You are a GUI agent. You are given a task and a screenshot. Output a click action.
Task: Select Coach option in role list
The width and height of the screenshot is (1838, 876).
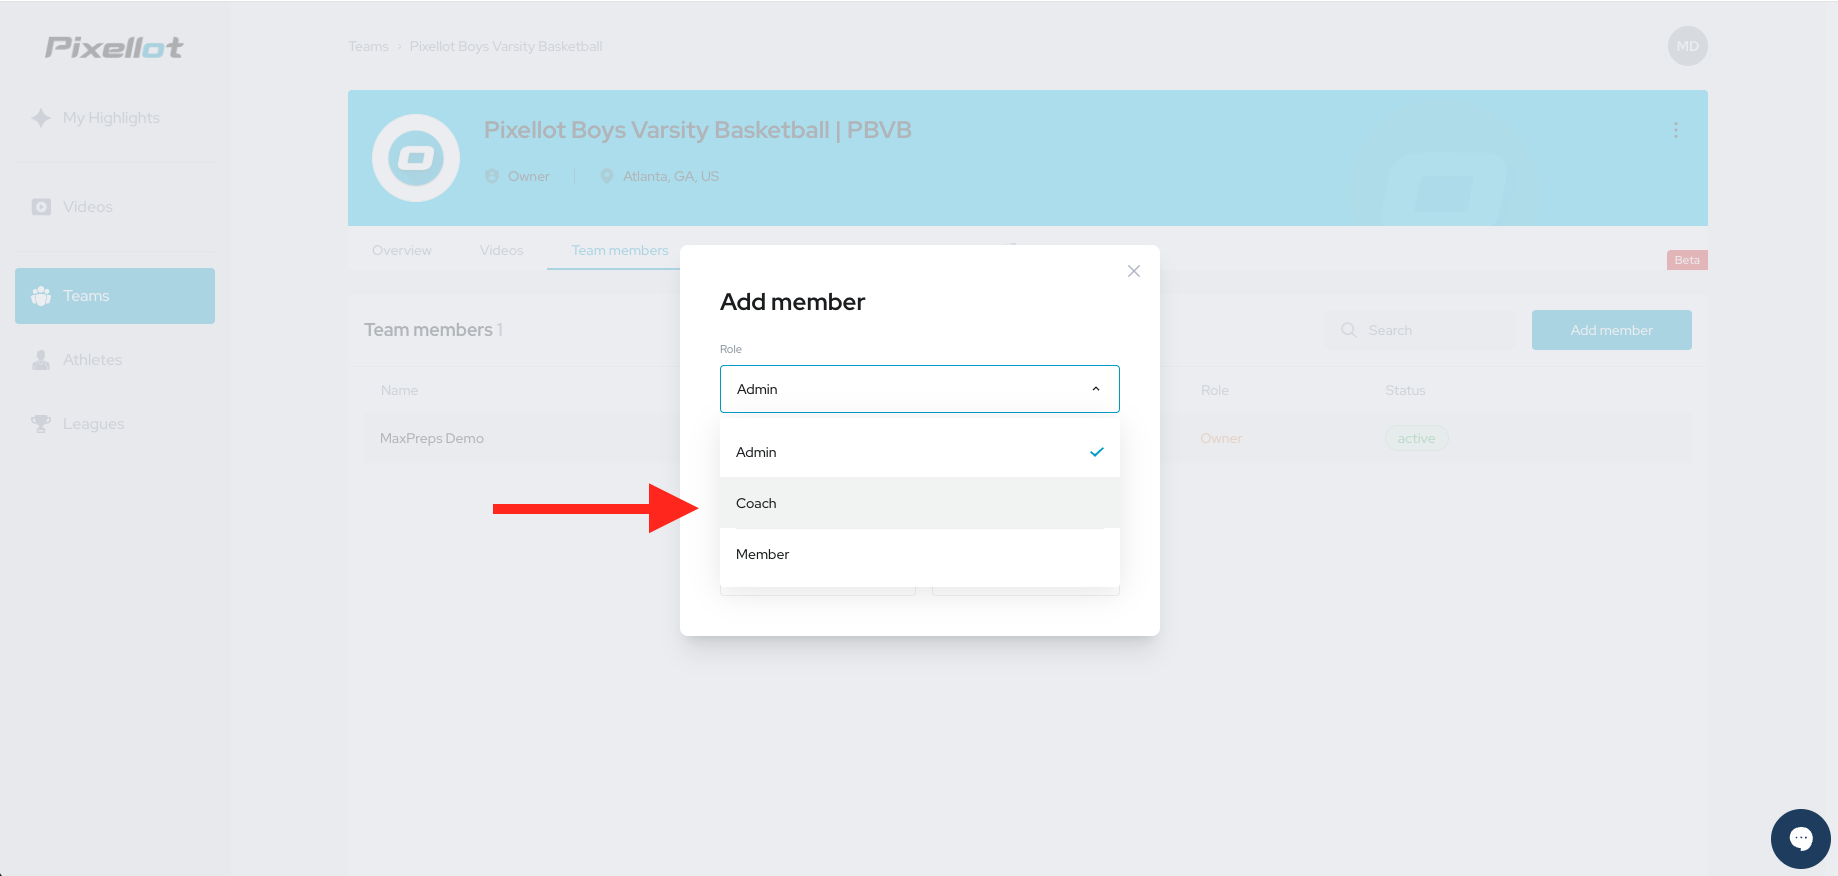tap(920, 503)
